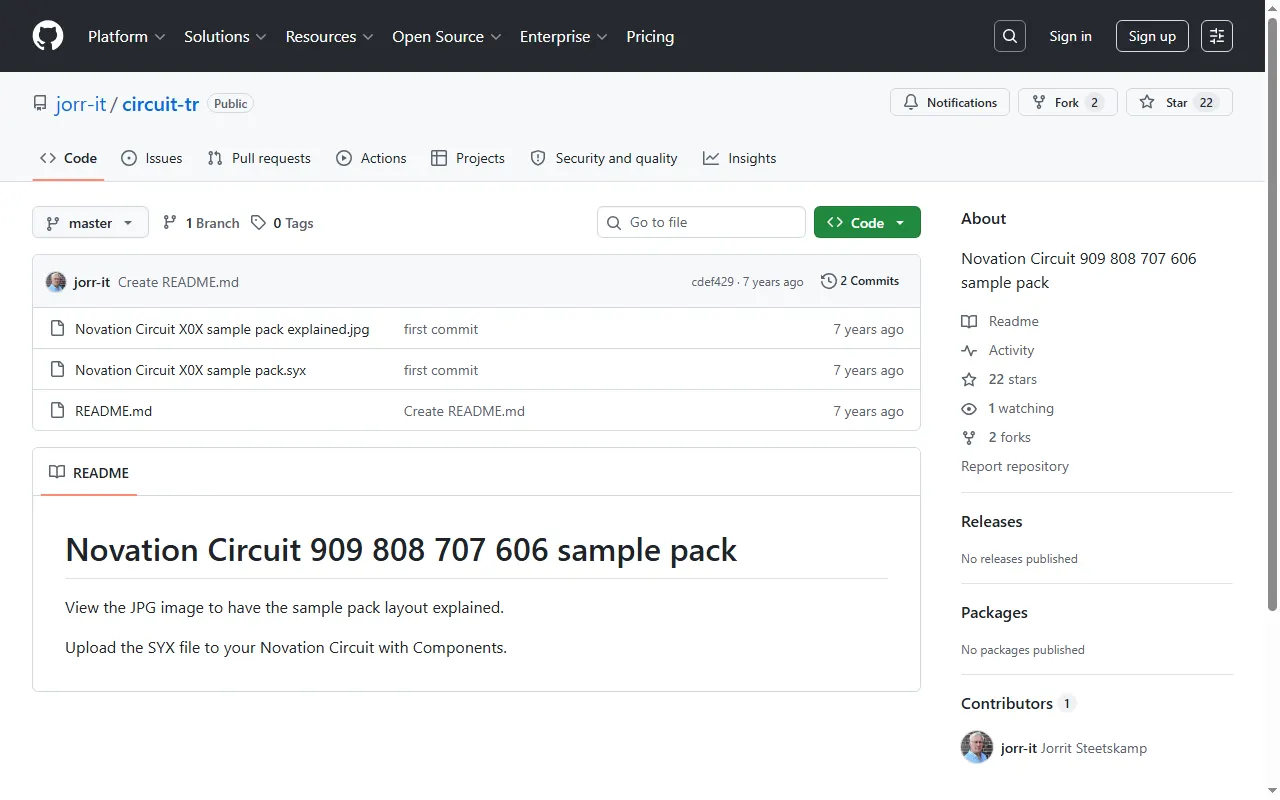This screenshot has height=800, width=1280.
Task: Open the master branch selector
Action: [90, 223]
